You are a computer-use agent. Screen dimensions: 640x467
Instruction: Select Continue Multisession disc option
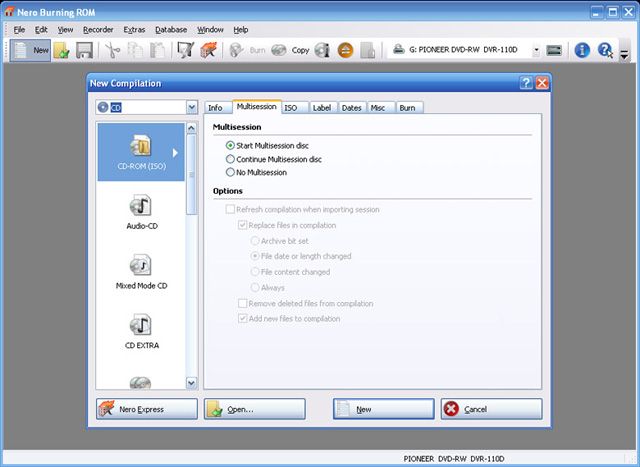point(231,159)
